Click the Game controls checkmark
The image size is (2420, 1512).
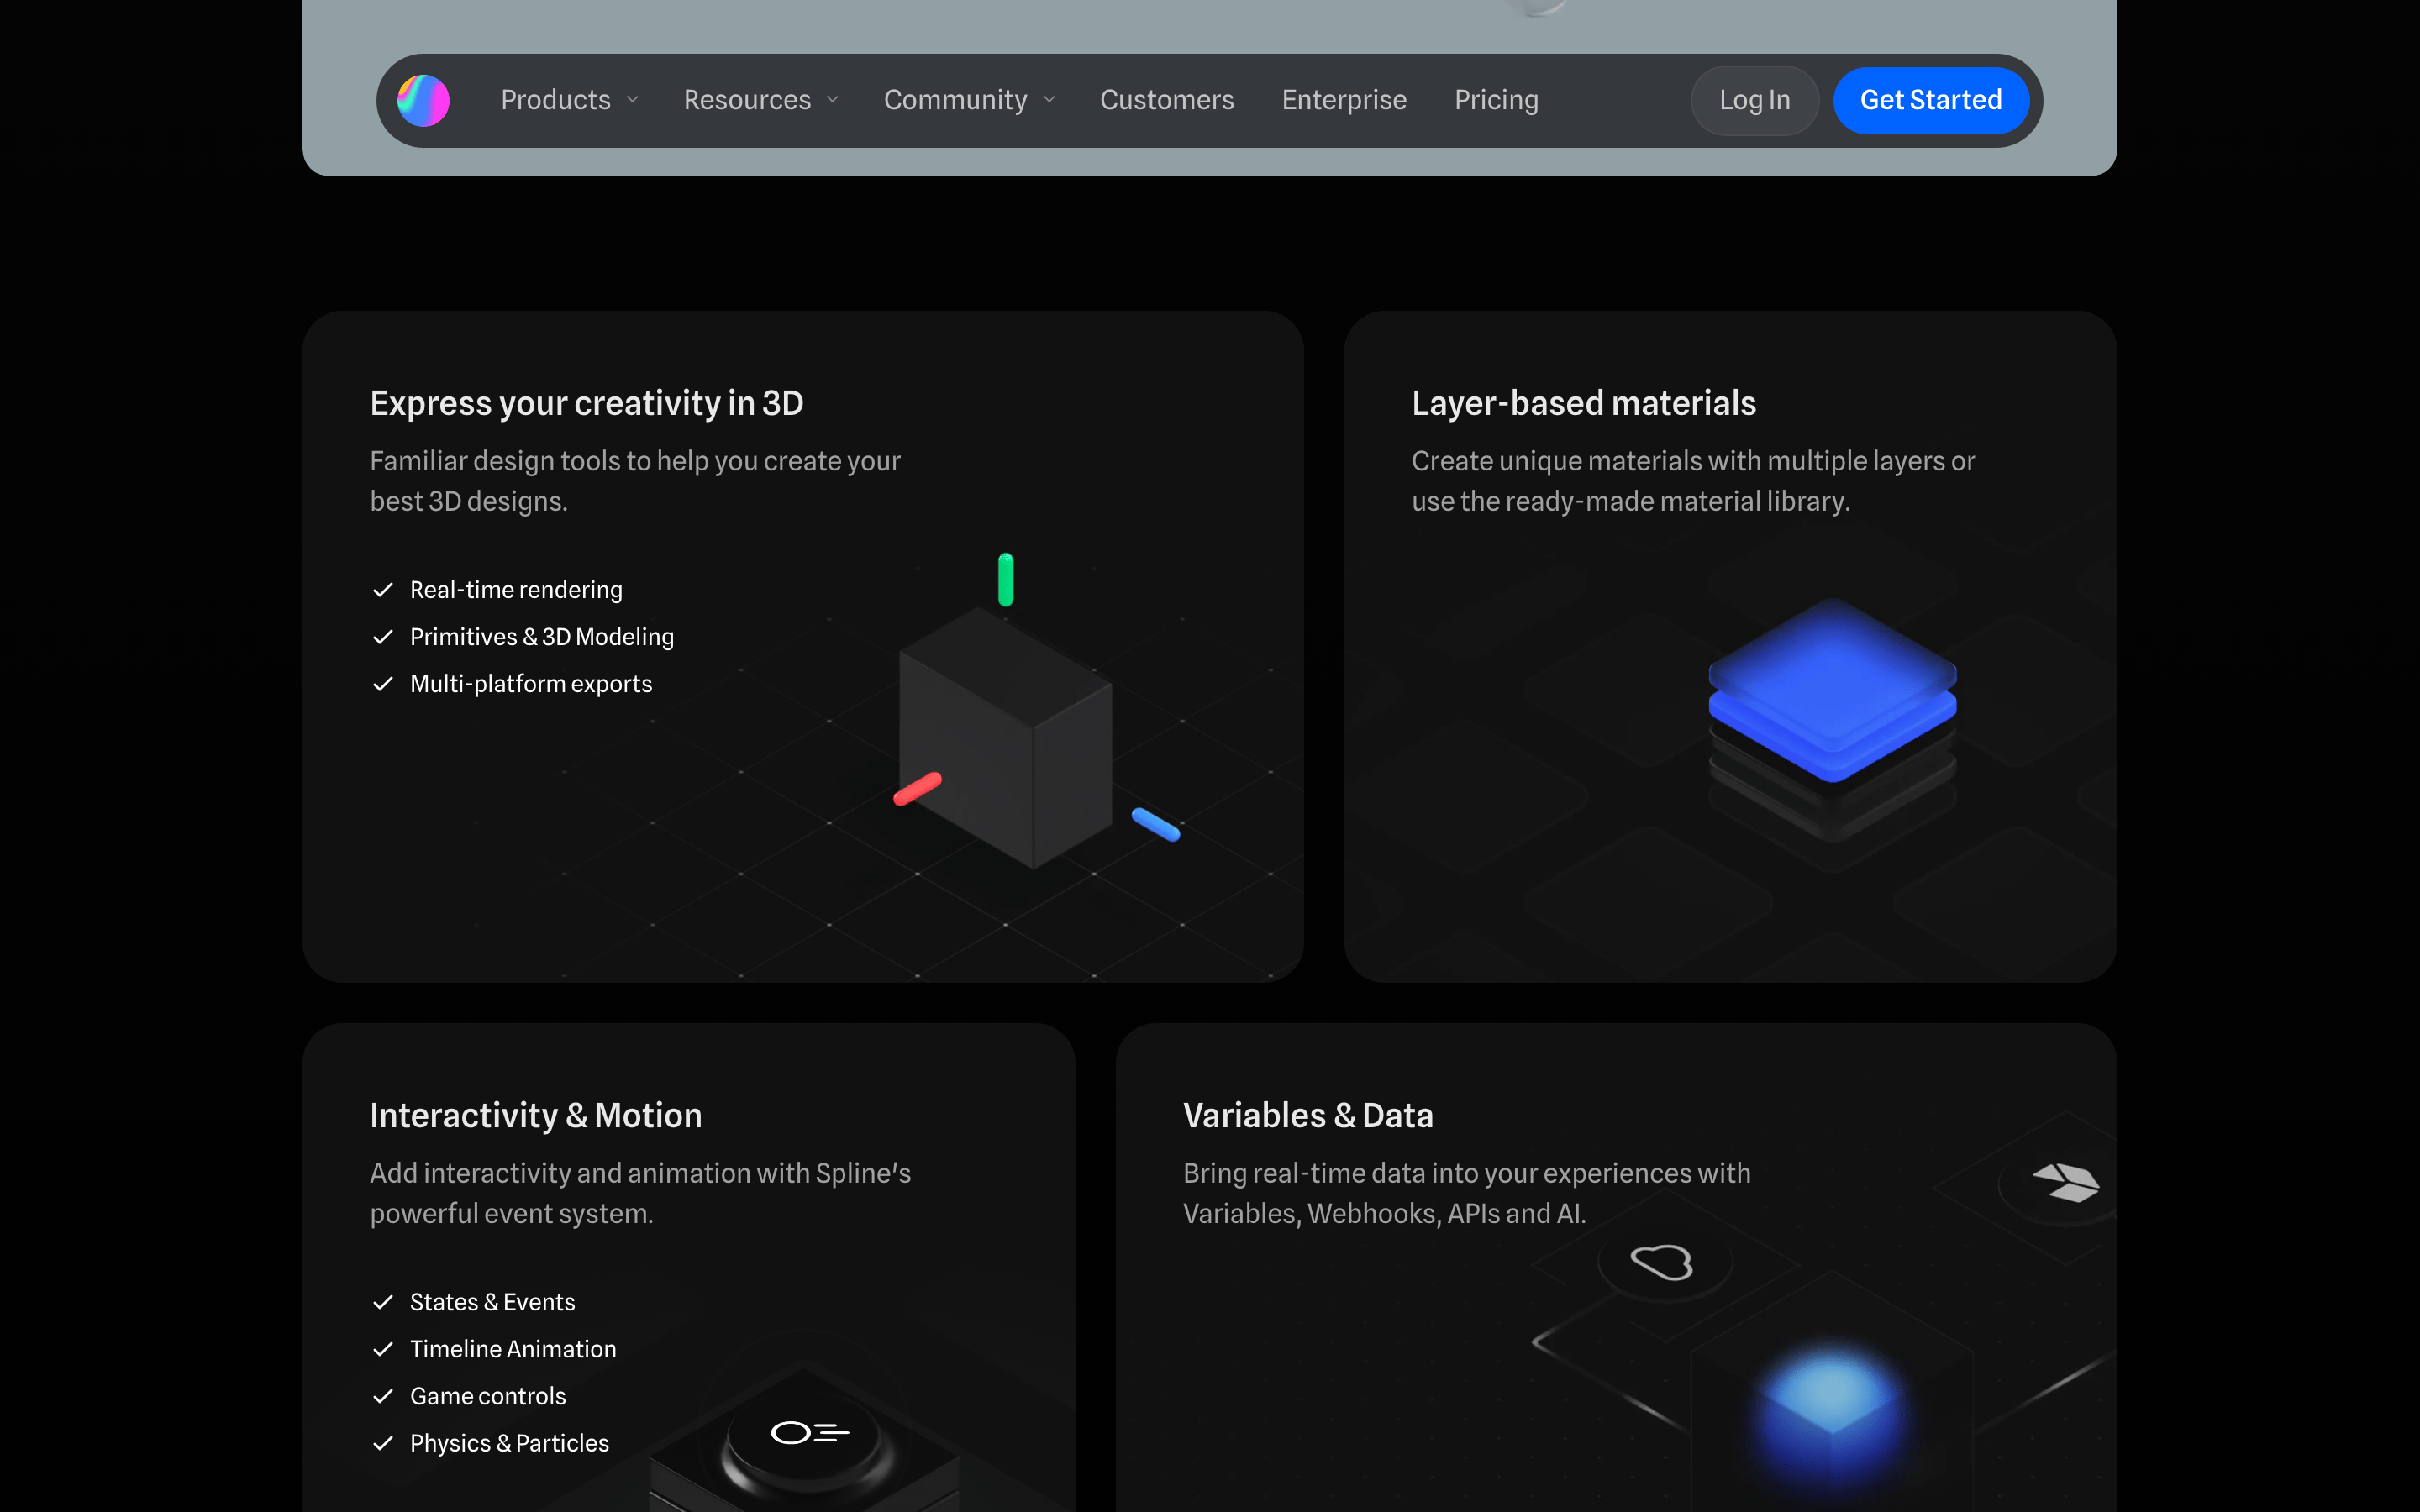pos(382,1396)
